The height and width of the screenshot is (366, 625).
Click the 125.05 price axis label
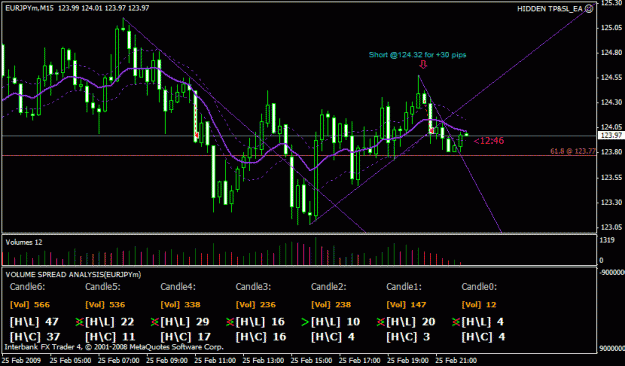pyautogui.click(x=612, y=28)
